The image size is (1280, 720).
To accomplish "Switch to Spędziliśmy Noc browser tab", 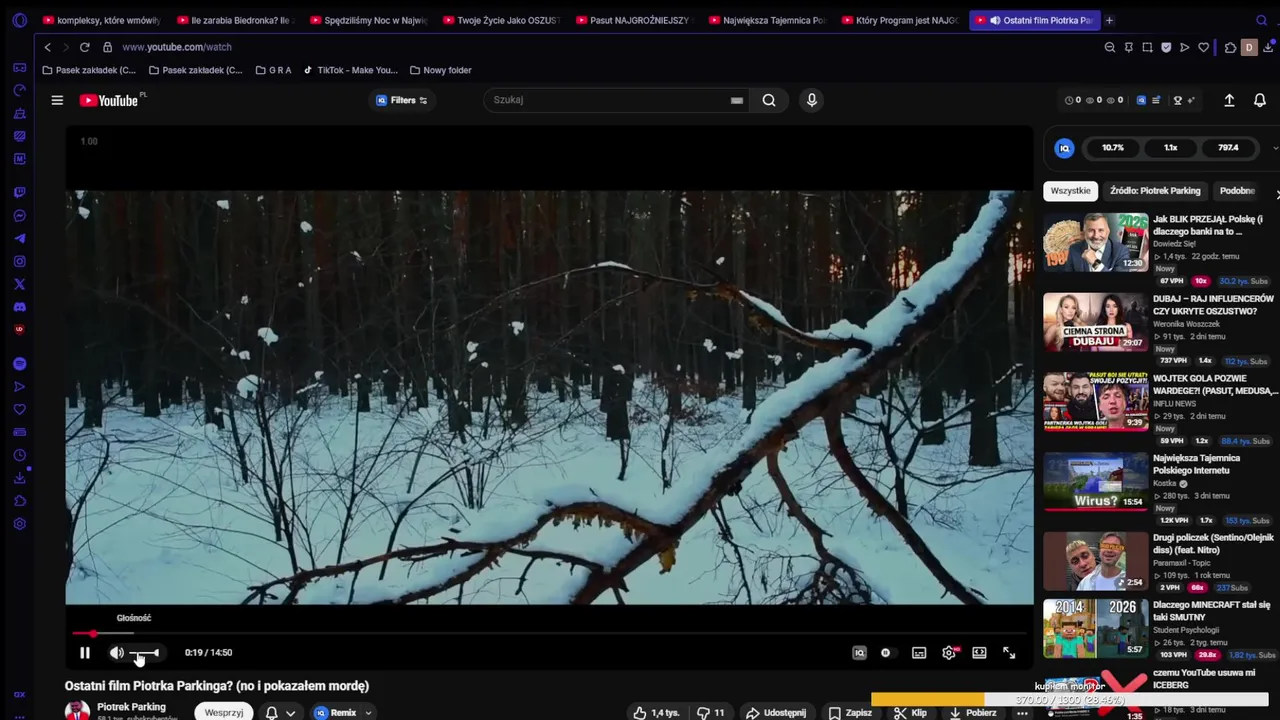I will point(368,20).
